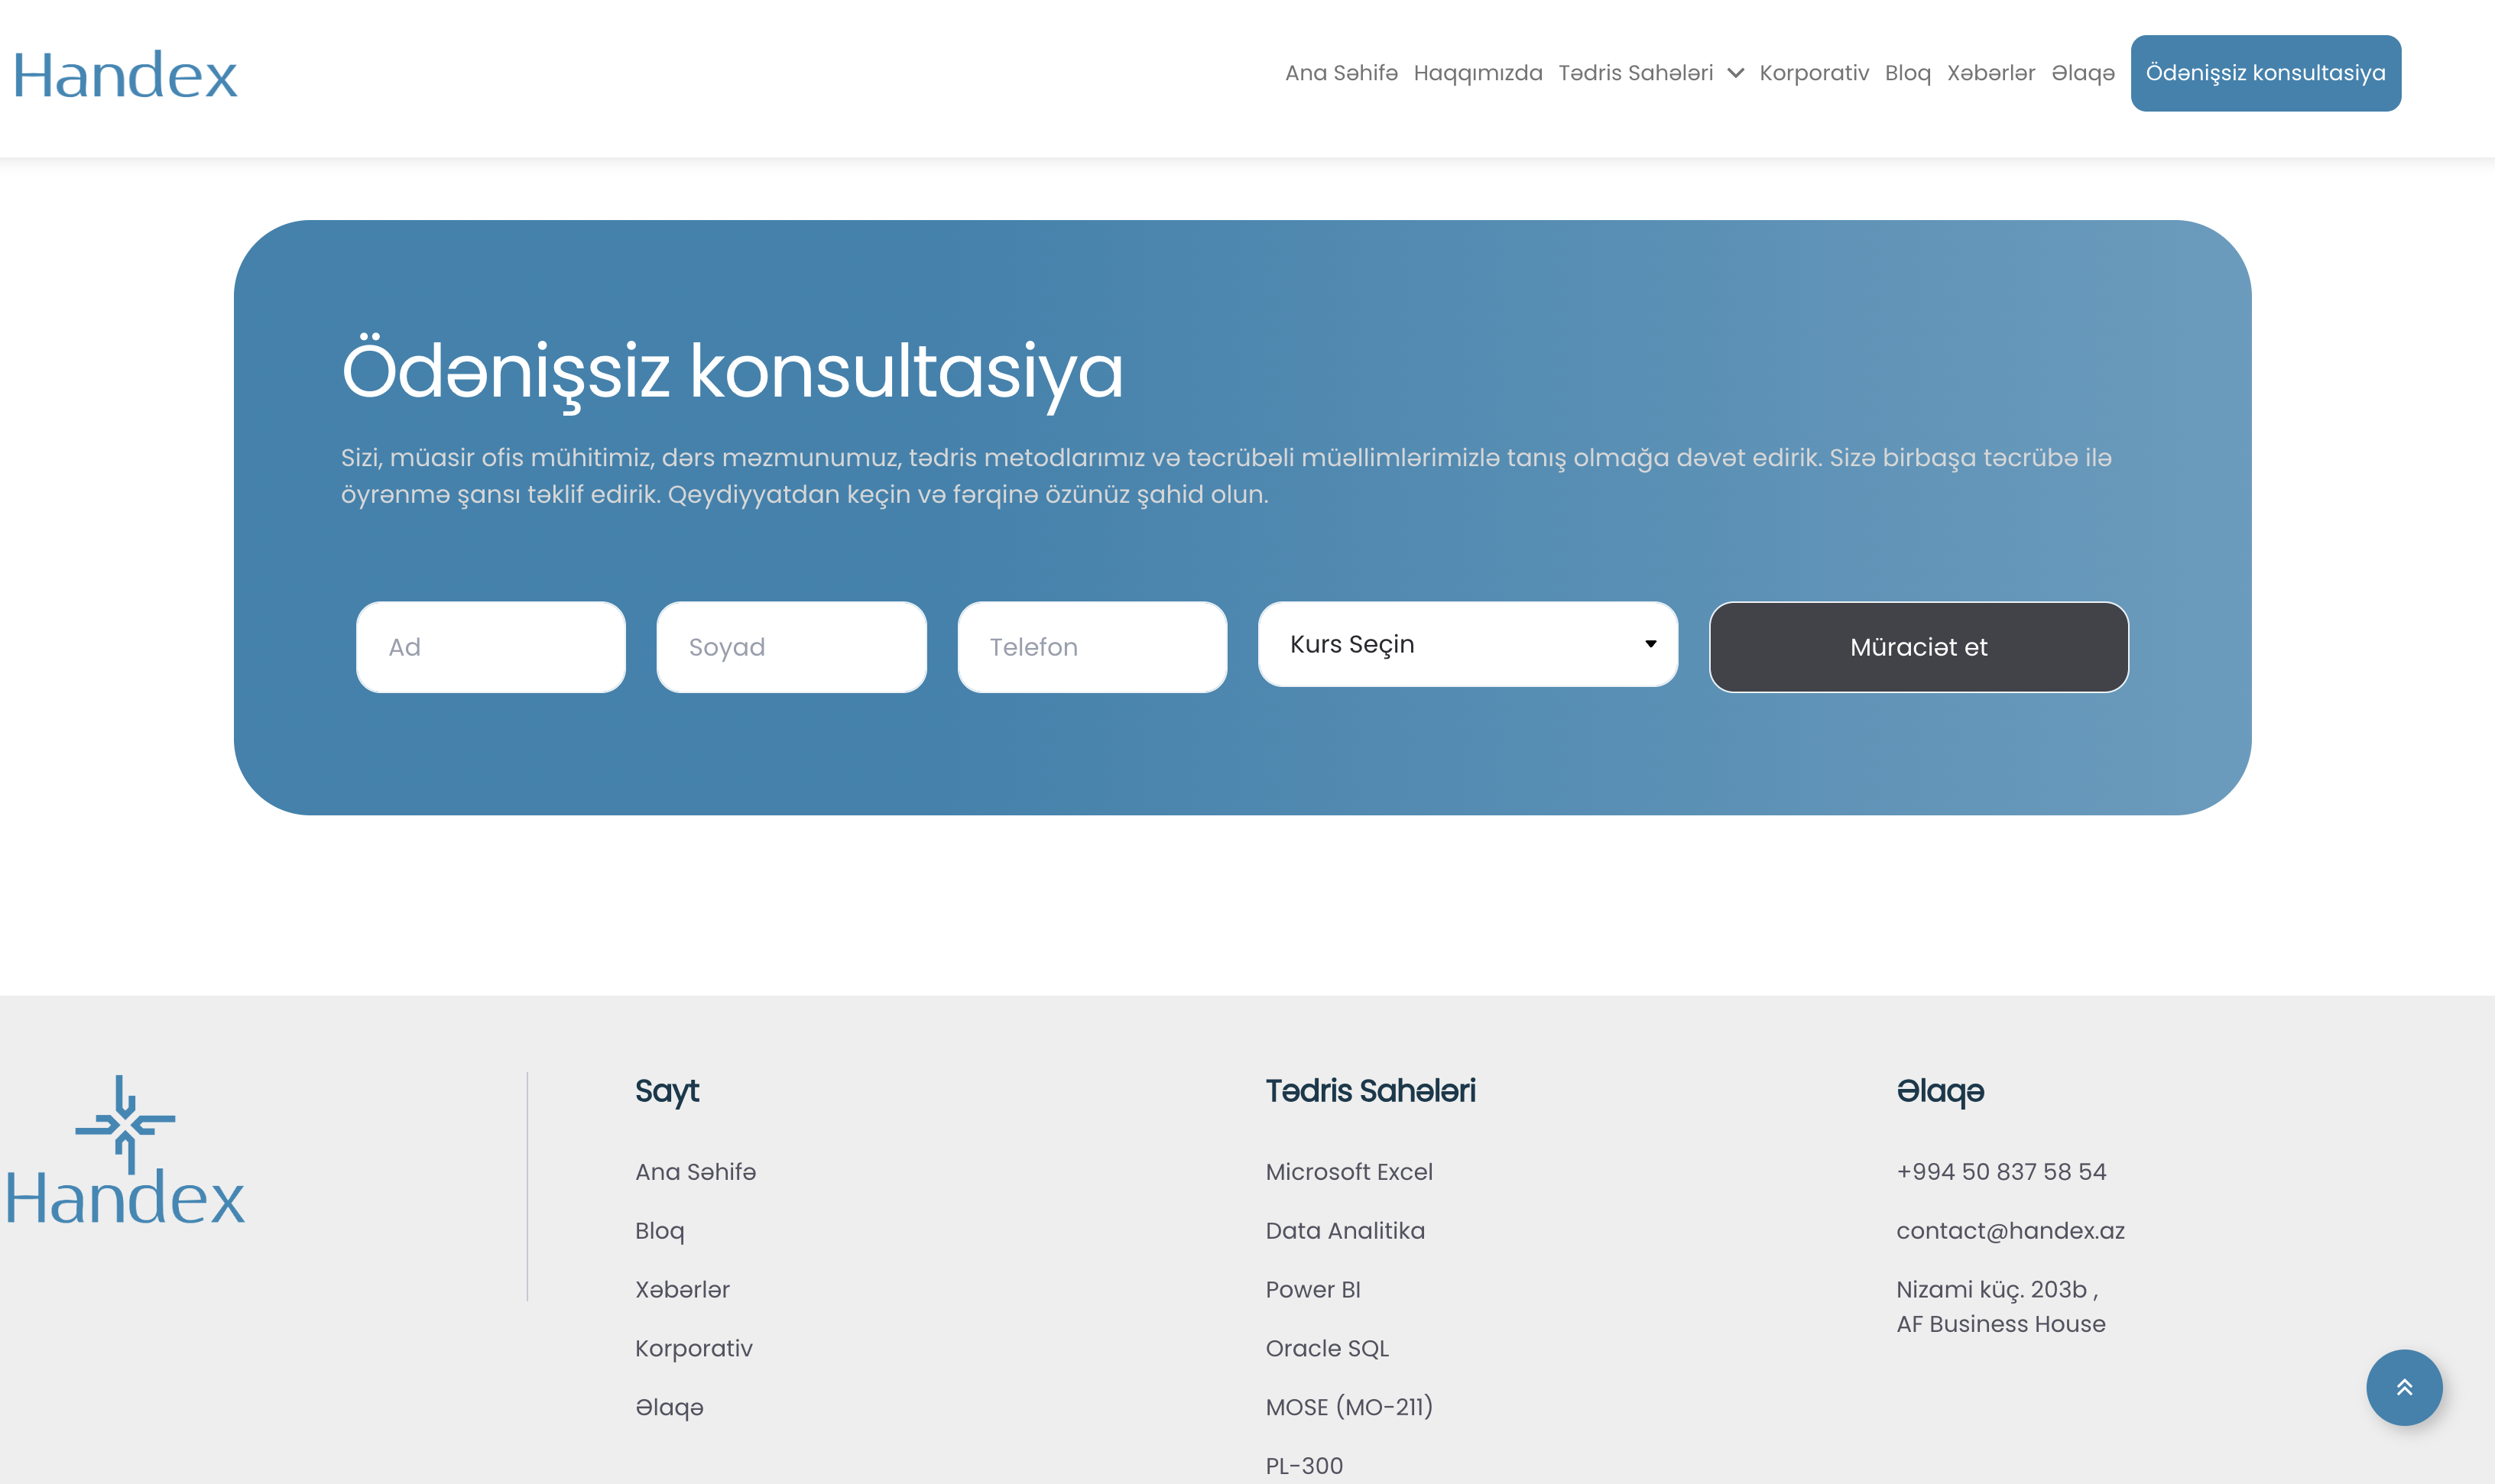Open the Kurs Seçin dropdown
Image resolution: width=2495 pixels, height=1484 pixels.
[x=1467, y=644]
